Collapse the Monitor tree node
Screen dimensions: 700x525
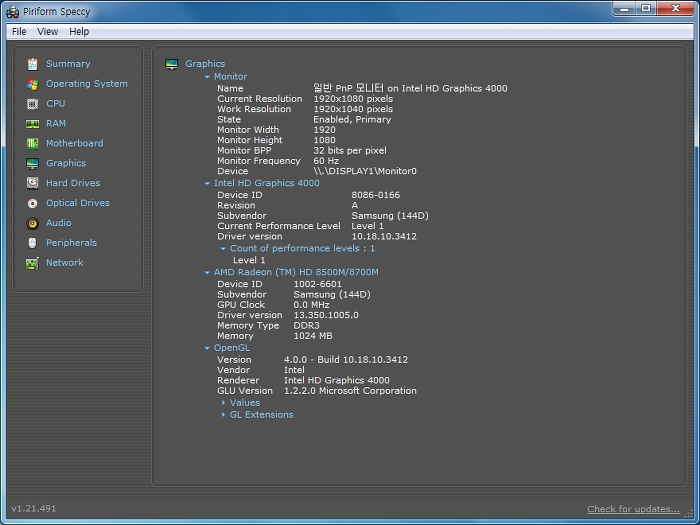207,77
